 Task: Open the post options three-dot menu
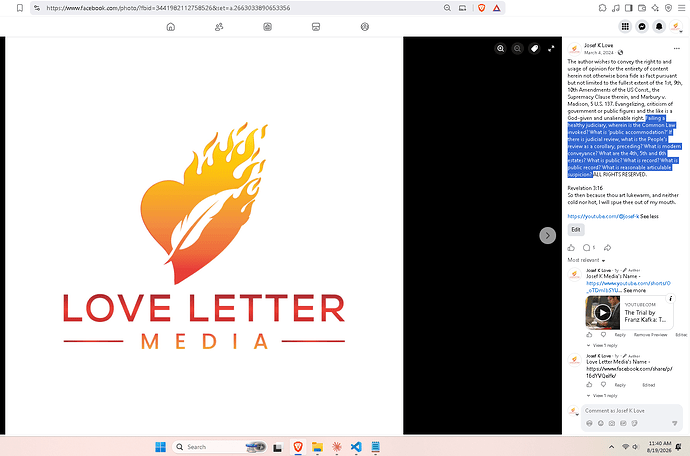676,48
